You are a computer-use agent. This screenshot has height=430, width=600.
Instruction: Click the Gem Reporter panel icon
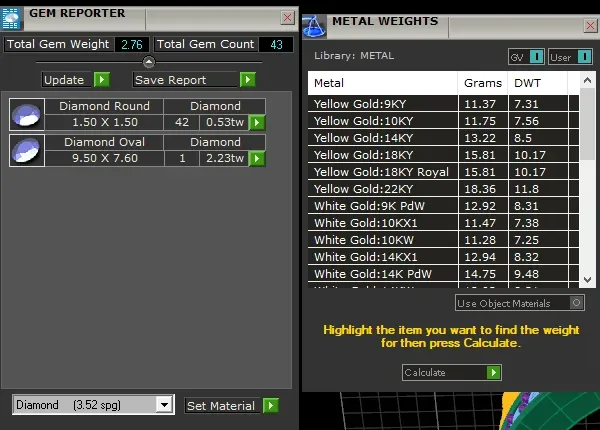(11, 19)
